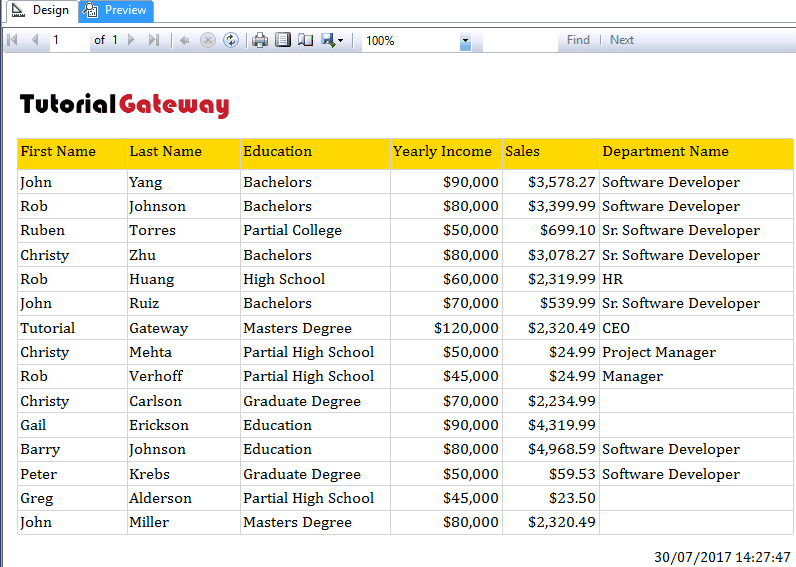Viewport: 796px width, 567px height.
Task: Click the $3,578.27 sales cell
Action: (551, 182)
